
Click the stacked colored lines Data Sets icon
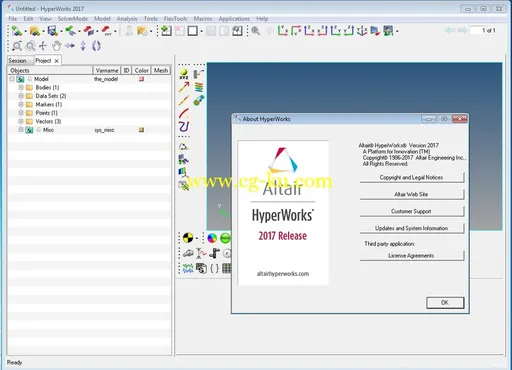click(x=199, y=87)
